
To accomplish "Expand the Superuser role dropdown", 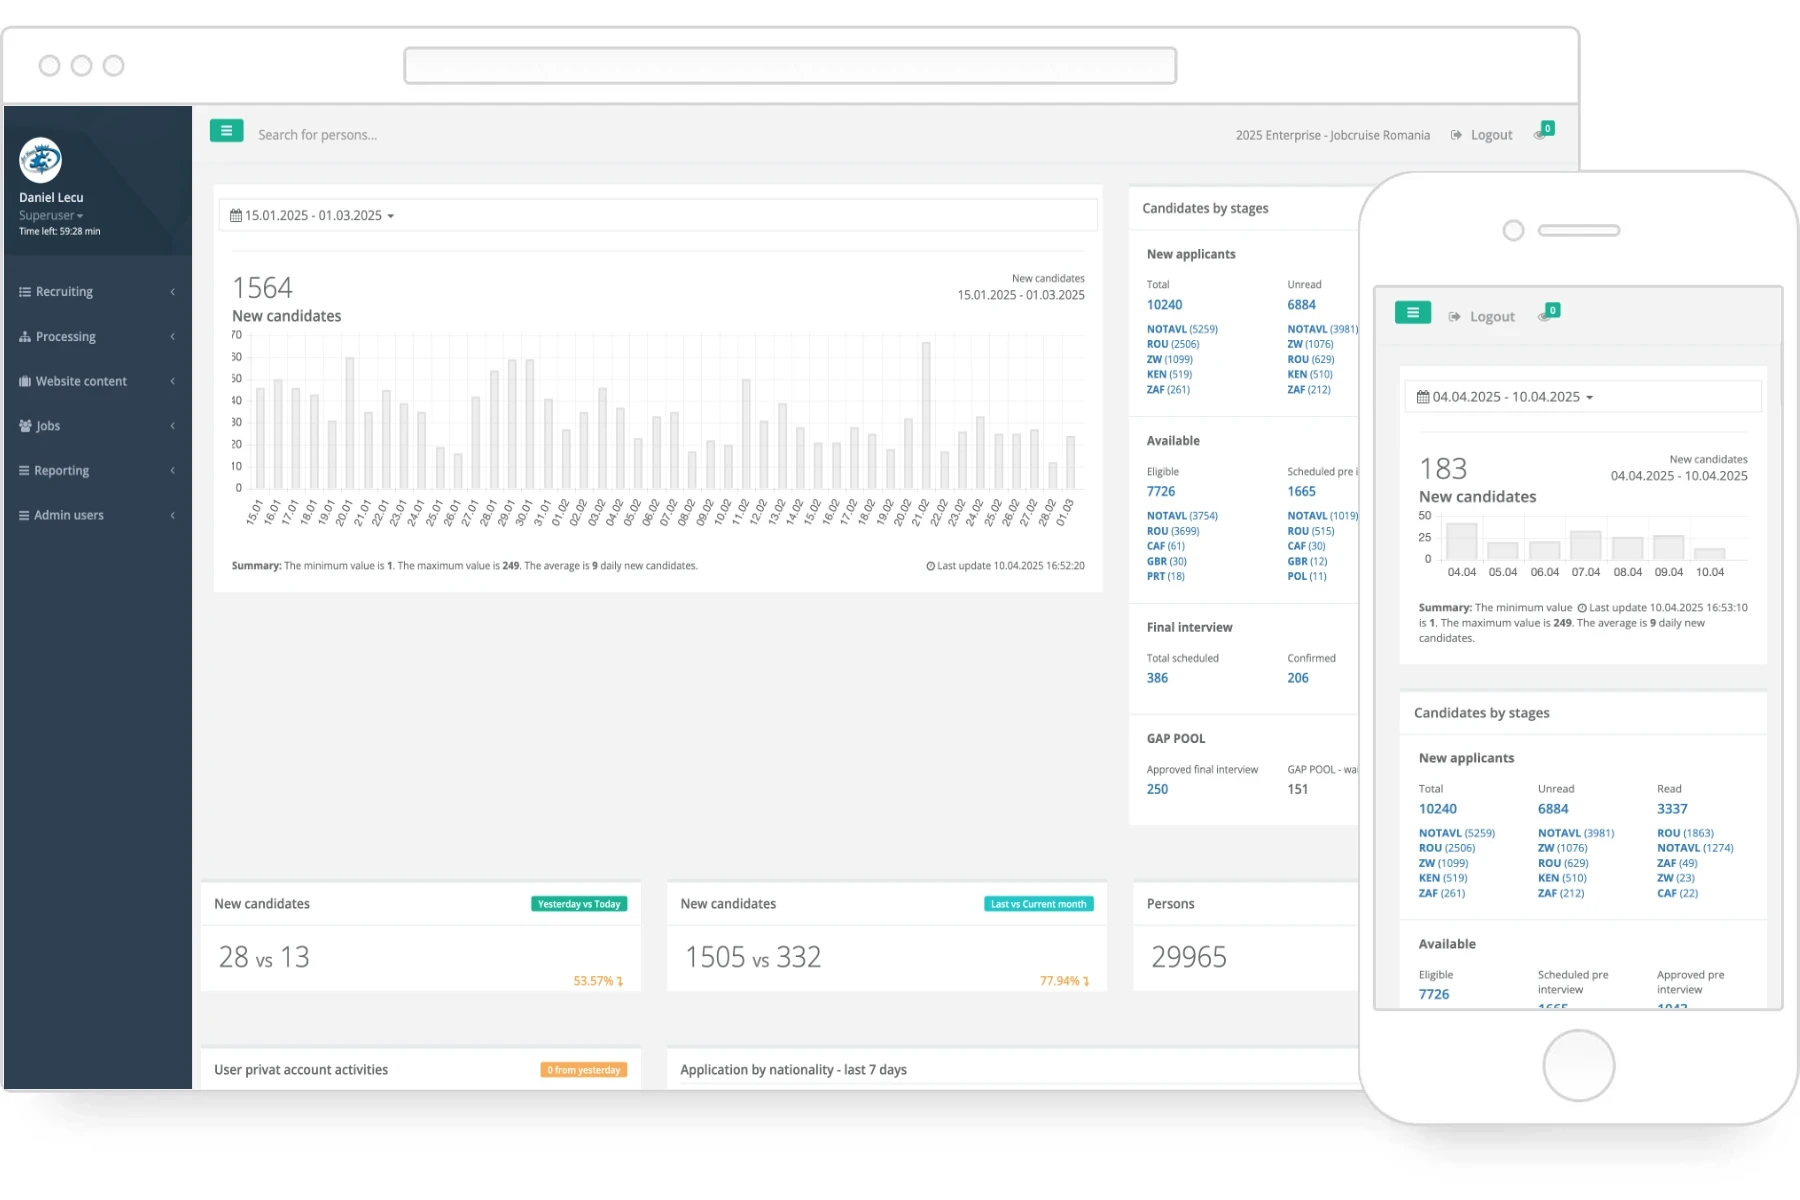I will click(51, 216).
